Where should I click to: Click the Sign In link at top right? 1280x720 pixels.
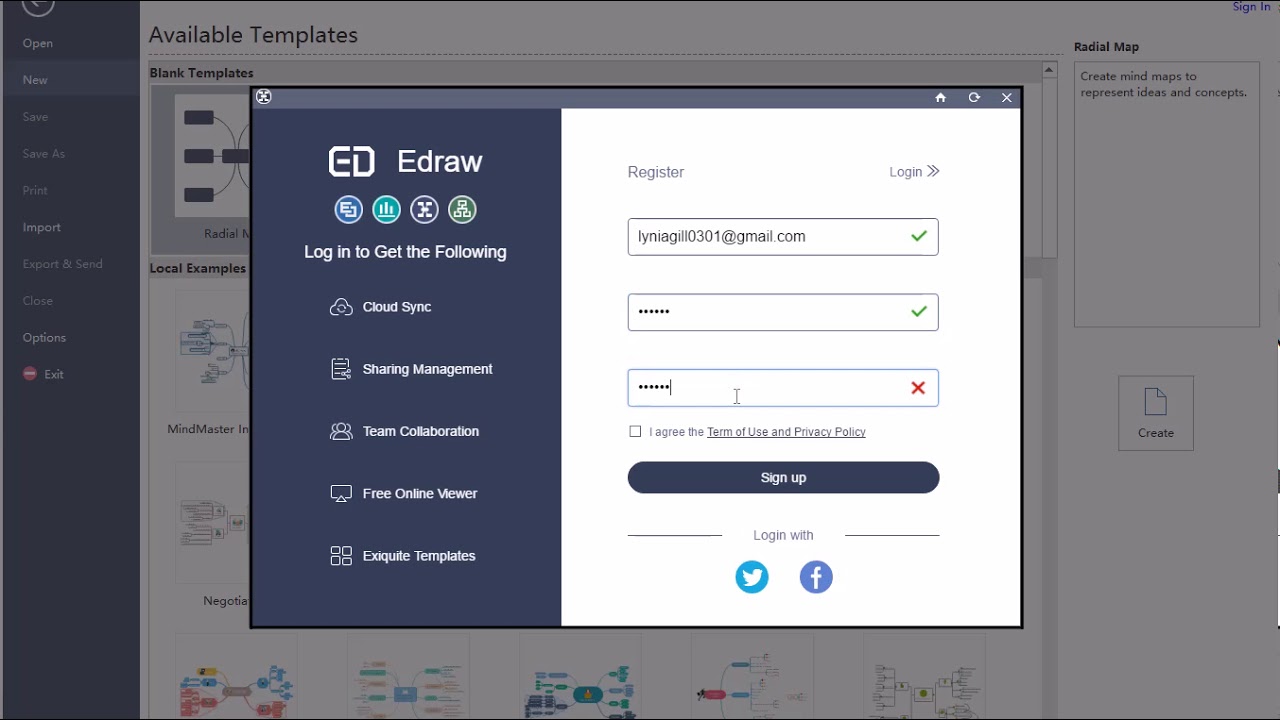coord(1251,7)
